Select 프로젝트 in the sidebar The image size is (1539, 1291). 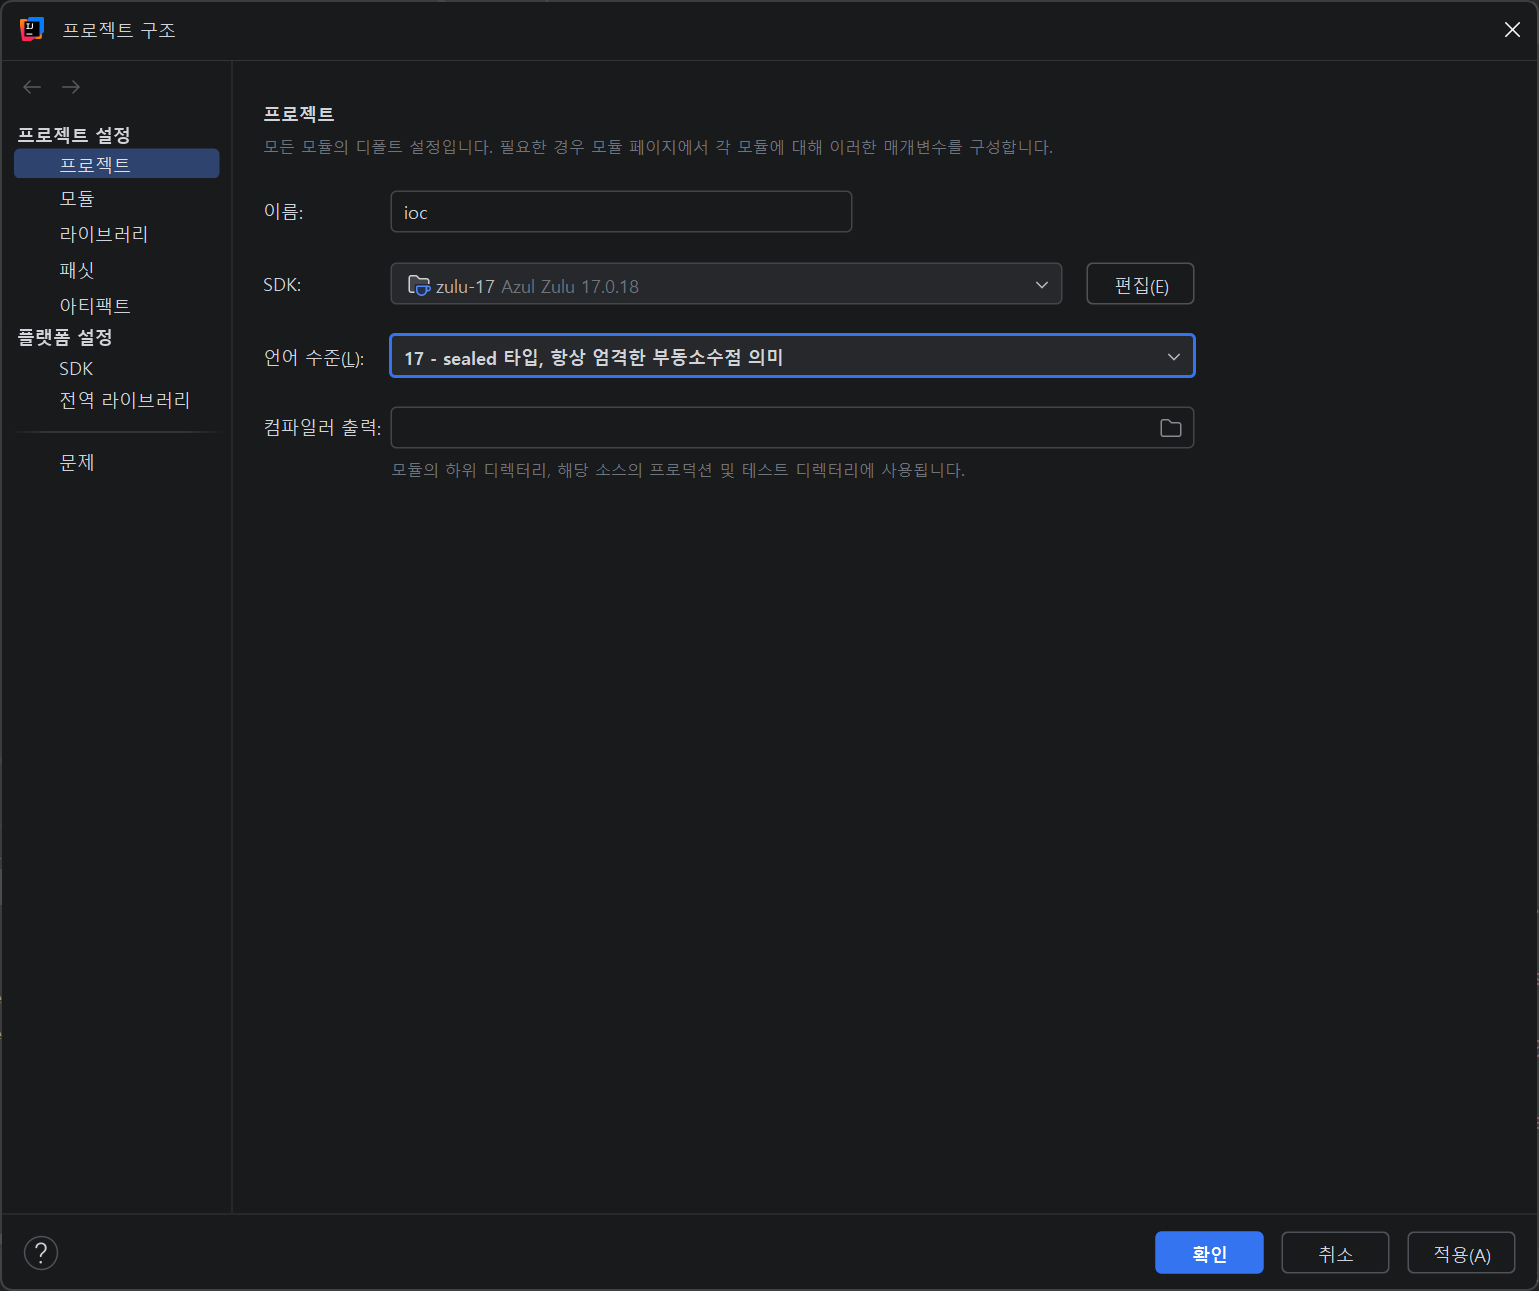(x=95, y=164)
